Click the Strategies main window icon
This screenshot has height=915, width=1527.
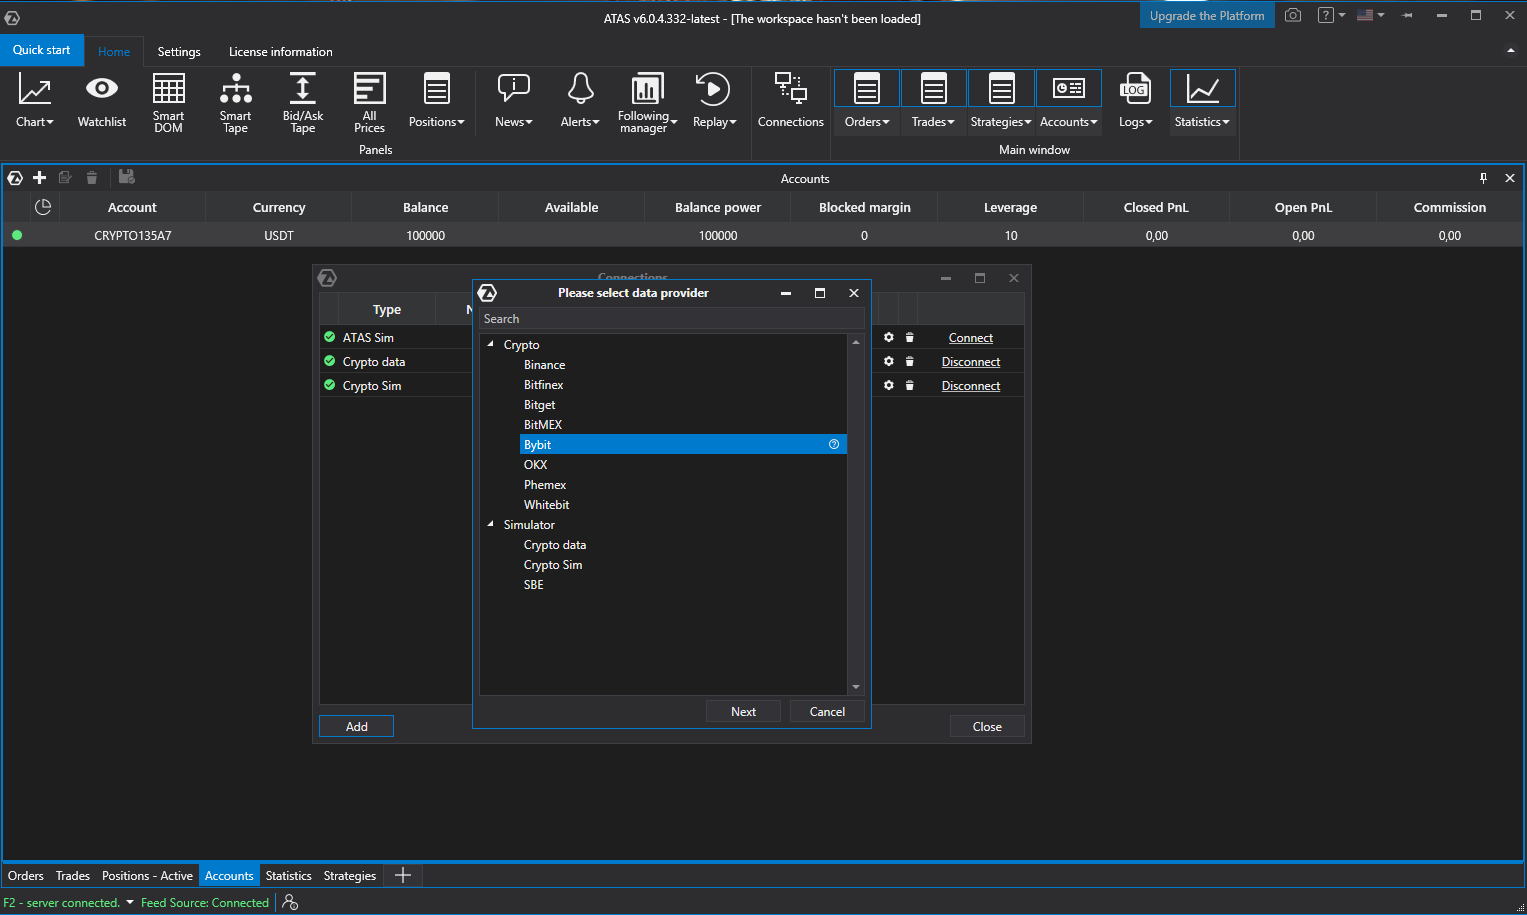tap(1001, 89)
